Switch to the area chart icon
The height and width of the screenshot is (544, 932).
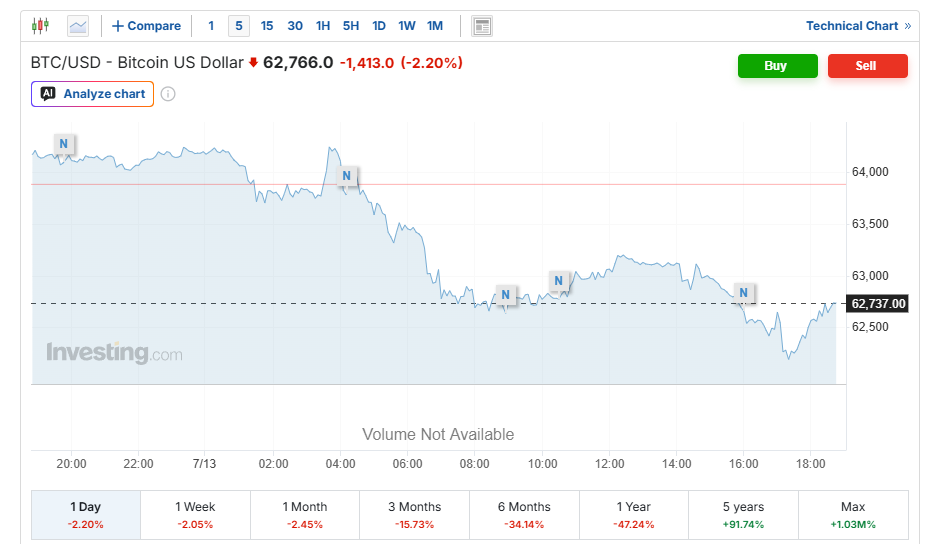[x=78, y=26]
